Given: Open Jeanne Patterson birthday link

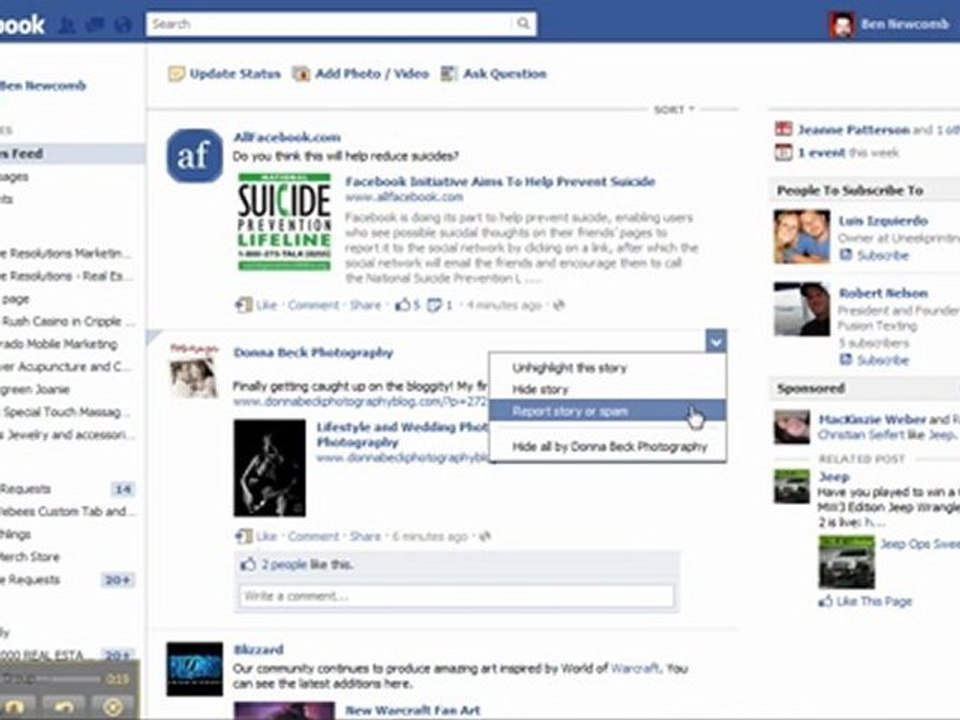Looking at the screenshot, I should [x=853, y=129].
